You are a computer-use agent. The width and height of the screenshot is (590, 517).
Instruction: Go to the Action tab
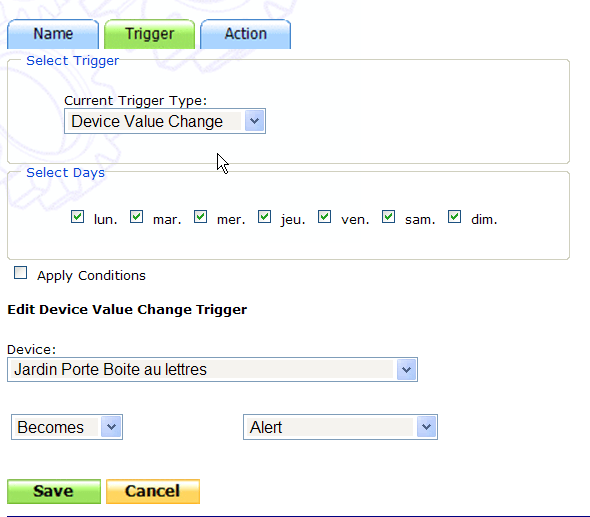tap(245, 34)
